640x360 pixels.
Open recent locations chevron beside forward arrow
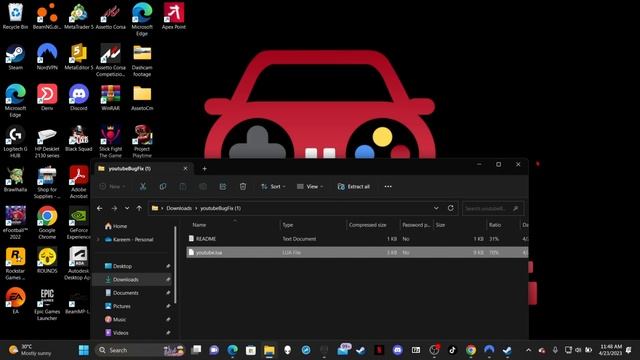[x=127, y=208]
